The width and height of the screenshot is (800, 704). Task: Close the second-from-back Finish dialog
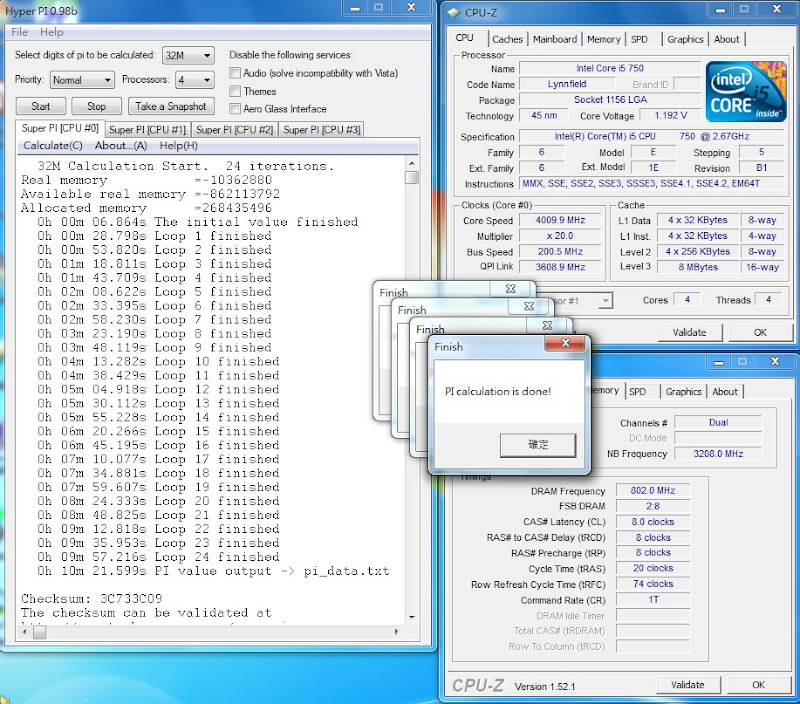[x=529, y=306]
